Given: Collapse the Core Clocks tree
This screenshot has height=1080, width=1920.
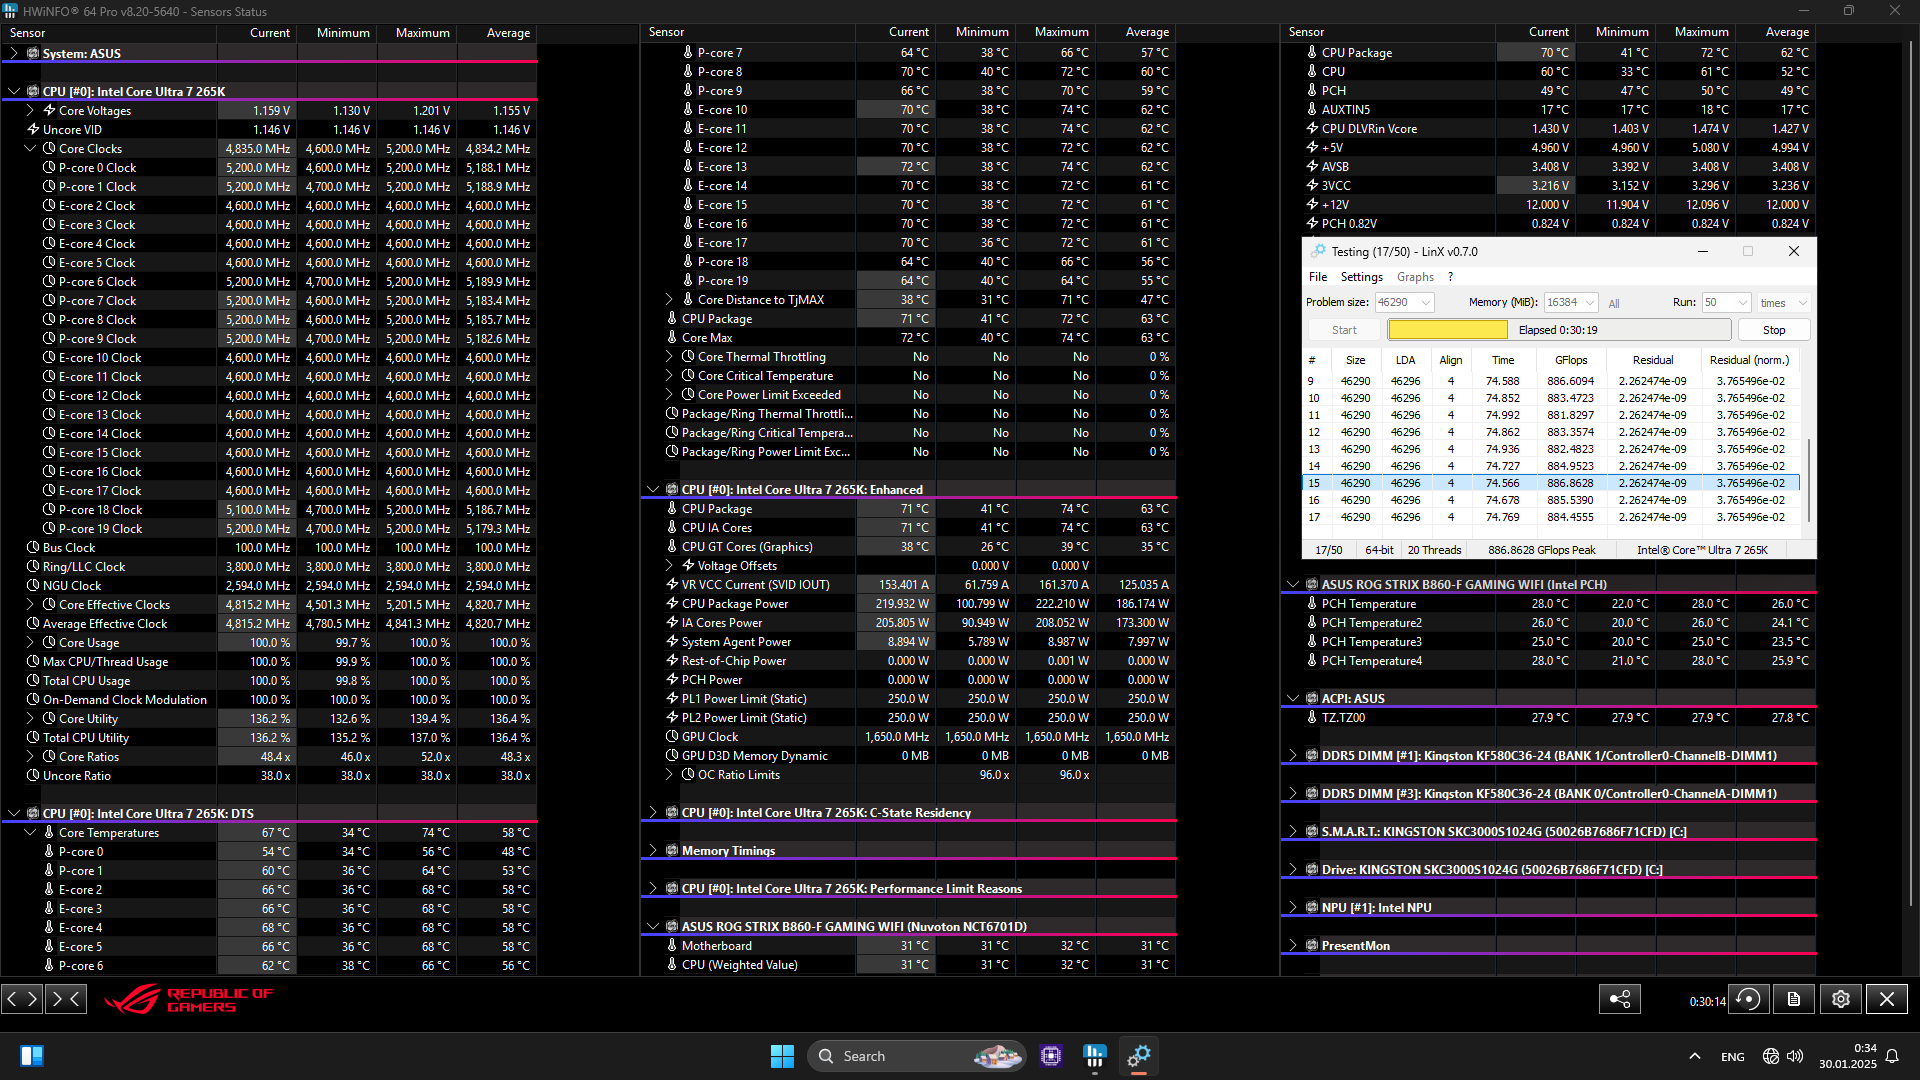Looking at the screenshot, I should tap(30, 148).
